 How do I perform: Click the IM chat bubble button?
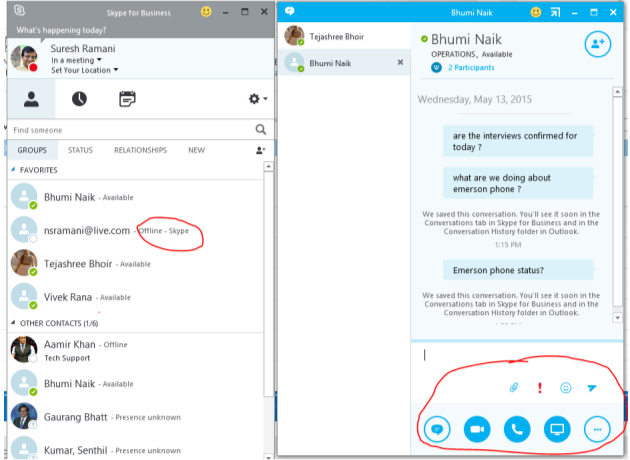coord(437,429)
